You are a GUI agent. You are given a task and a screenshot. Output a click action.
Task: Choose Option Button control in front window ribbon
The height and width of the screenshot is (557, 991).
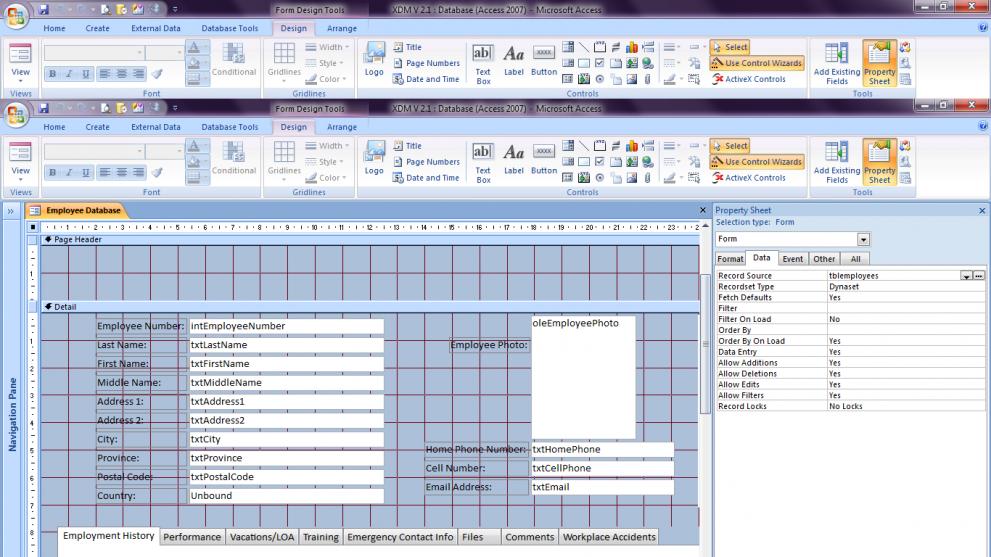(600, 178)
